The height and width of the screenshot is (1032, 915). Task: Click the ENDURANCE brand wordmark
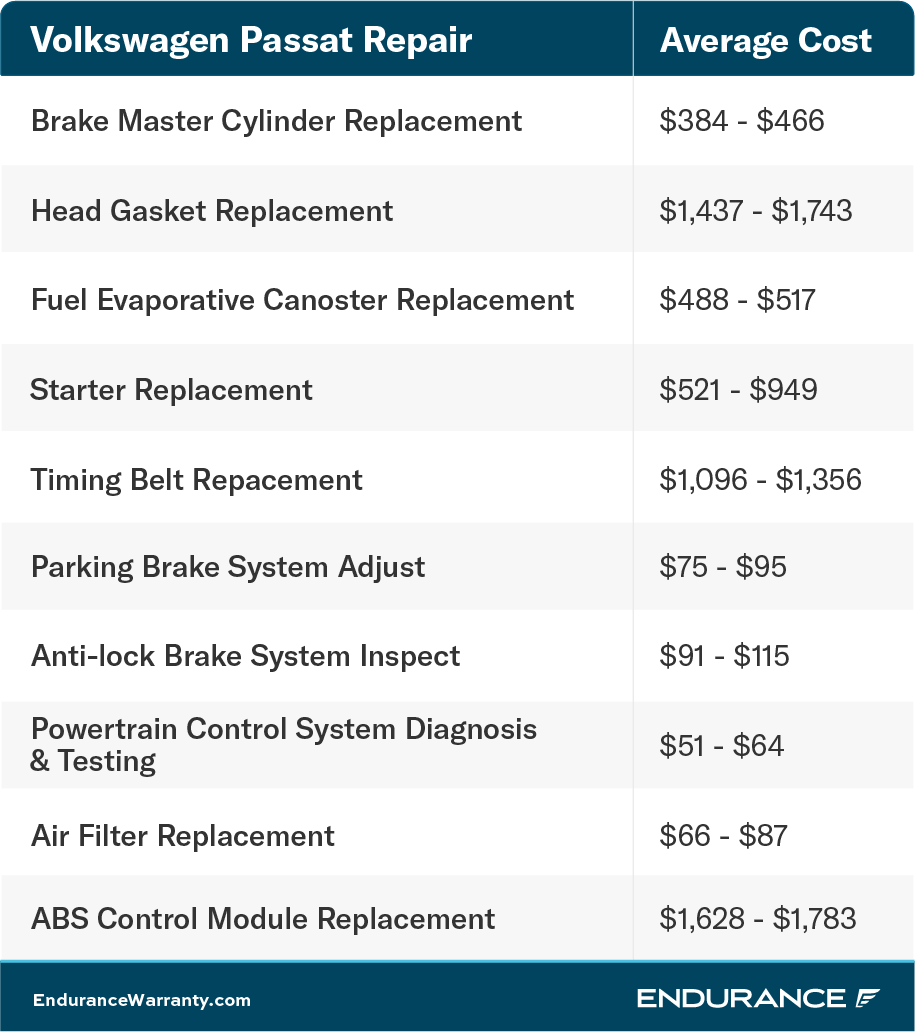coord(741,998)
